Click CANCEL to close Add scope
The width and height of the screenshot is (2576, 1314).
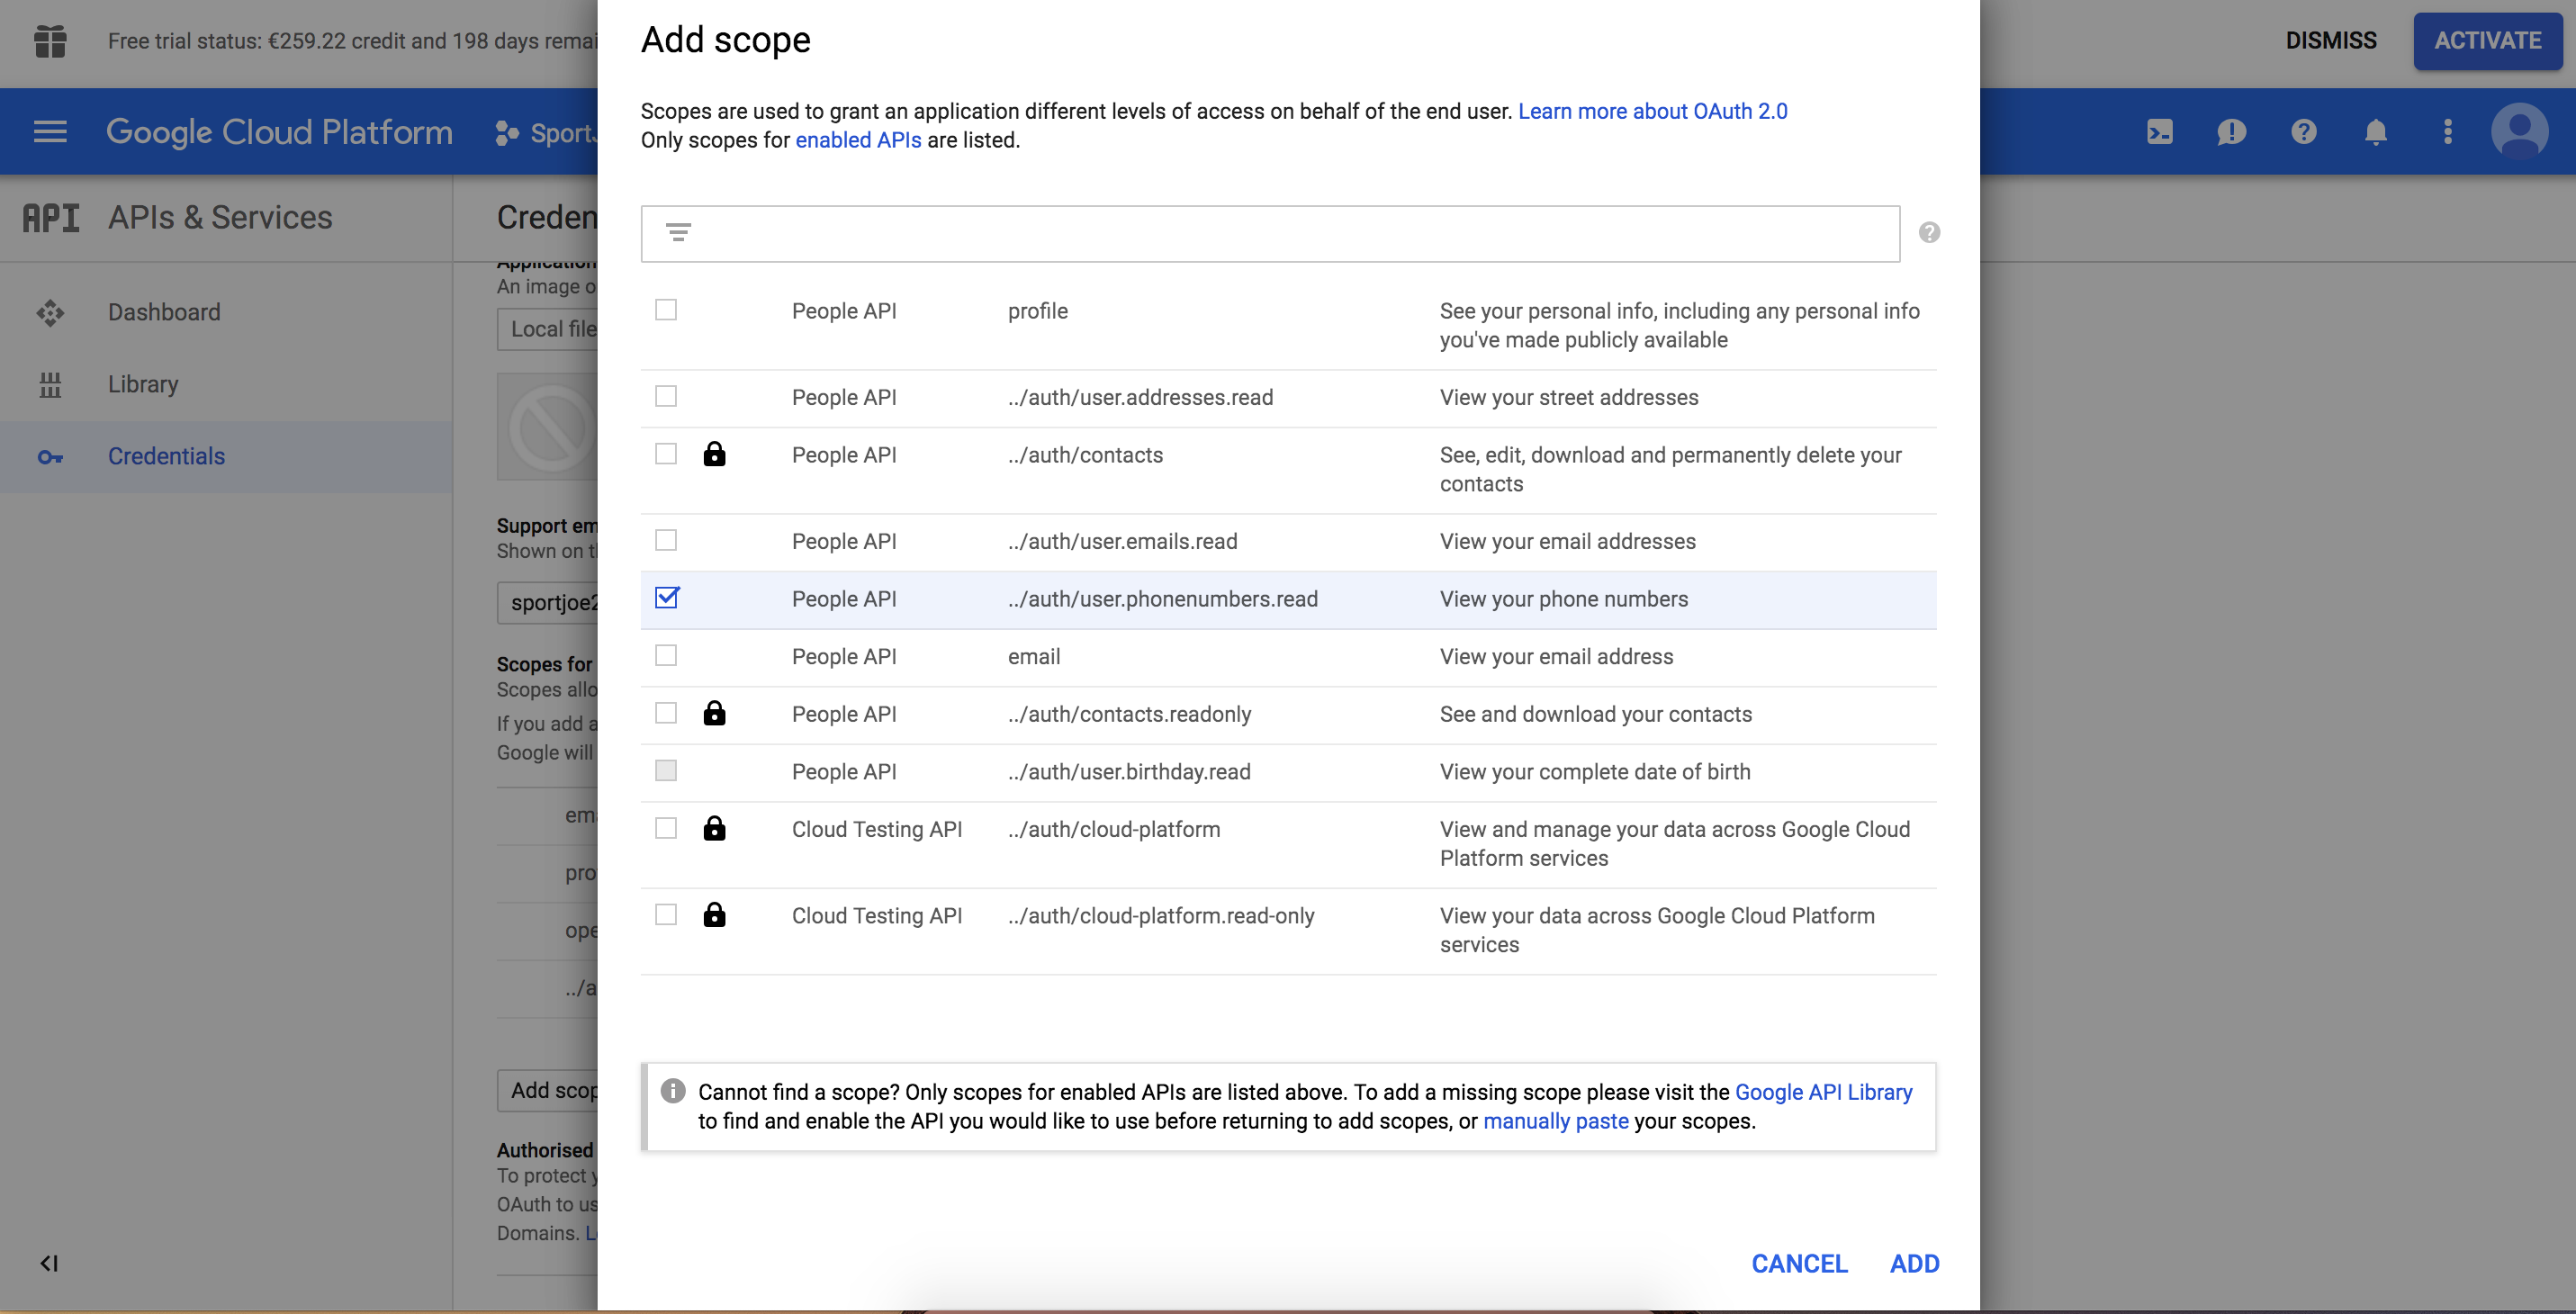click(x=1800, y=1264)
